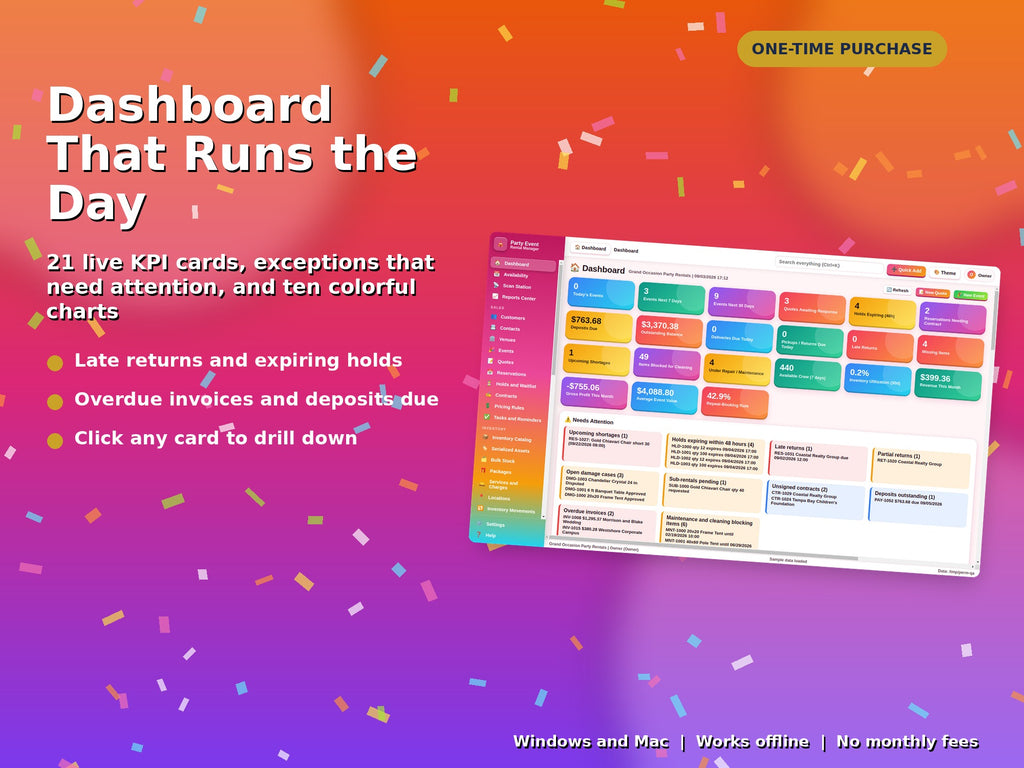This screenshot has width=1024, height=768.
Task: Click Open damage cases (3) panel
Action: tap(610, 486)
